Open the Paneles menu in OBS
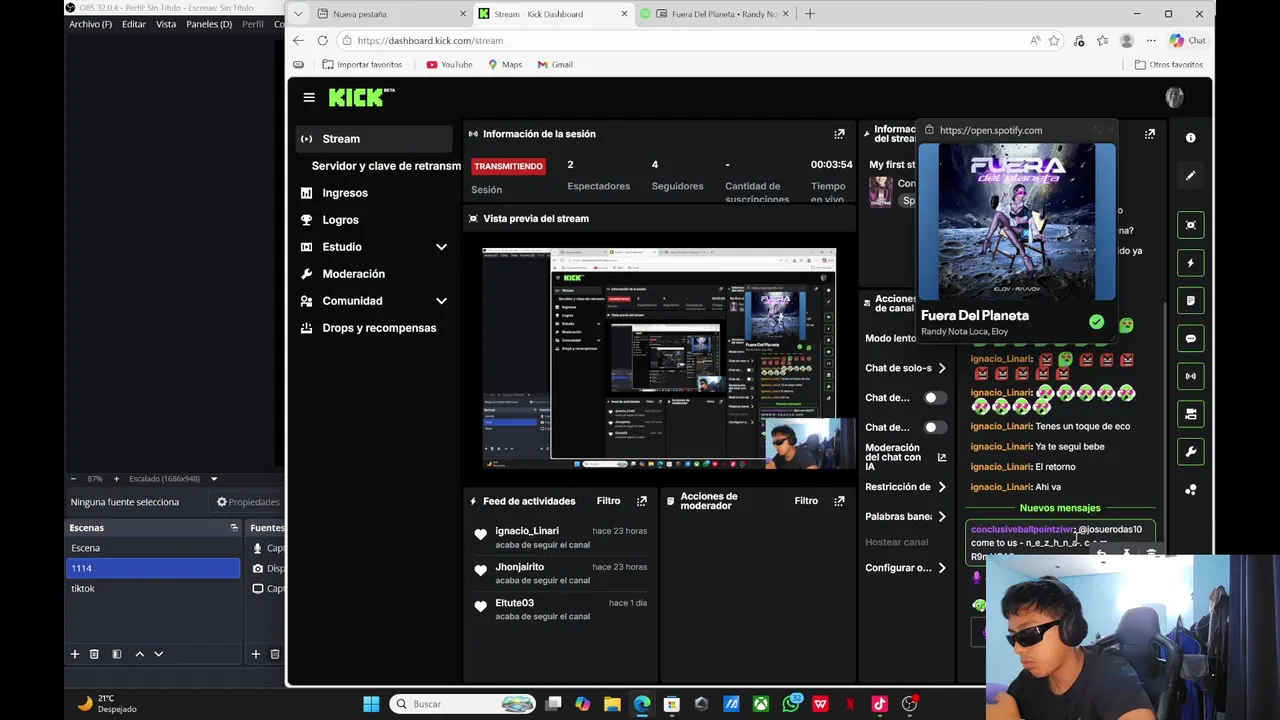 [208, 24]
